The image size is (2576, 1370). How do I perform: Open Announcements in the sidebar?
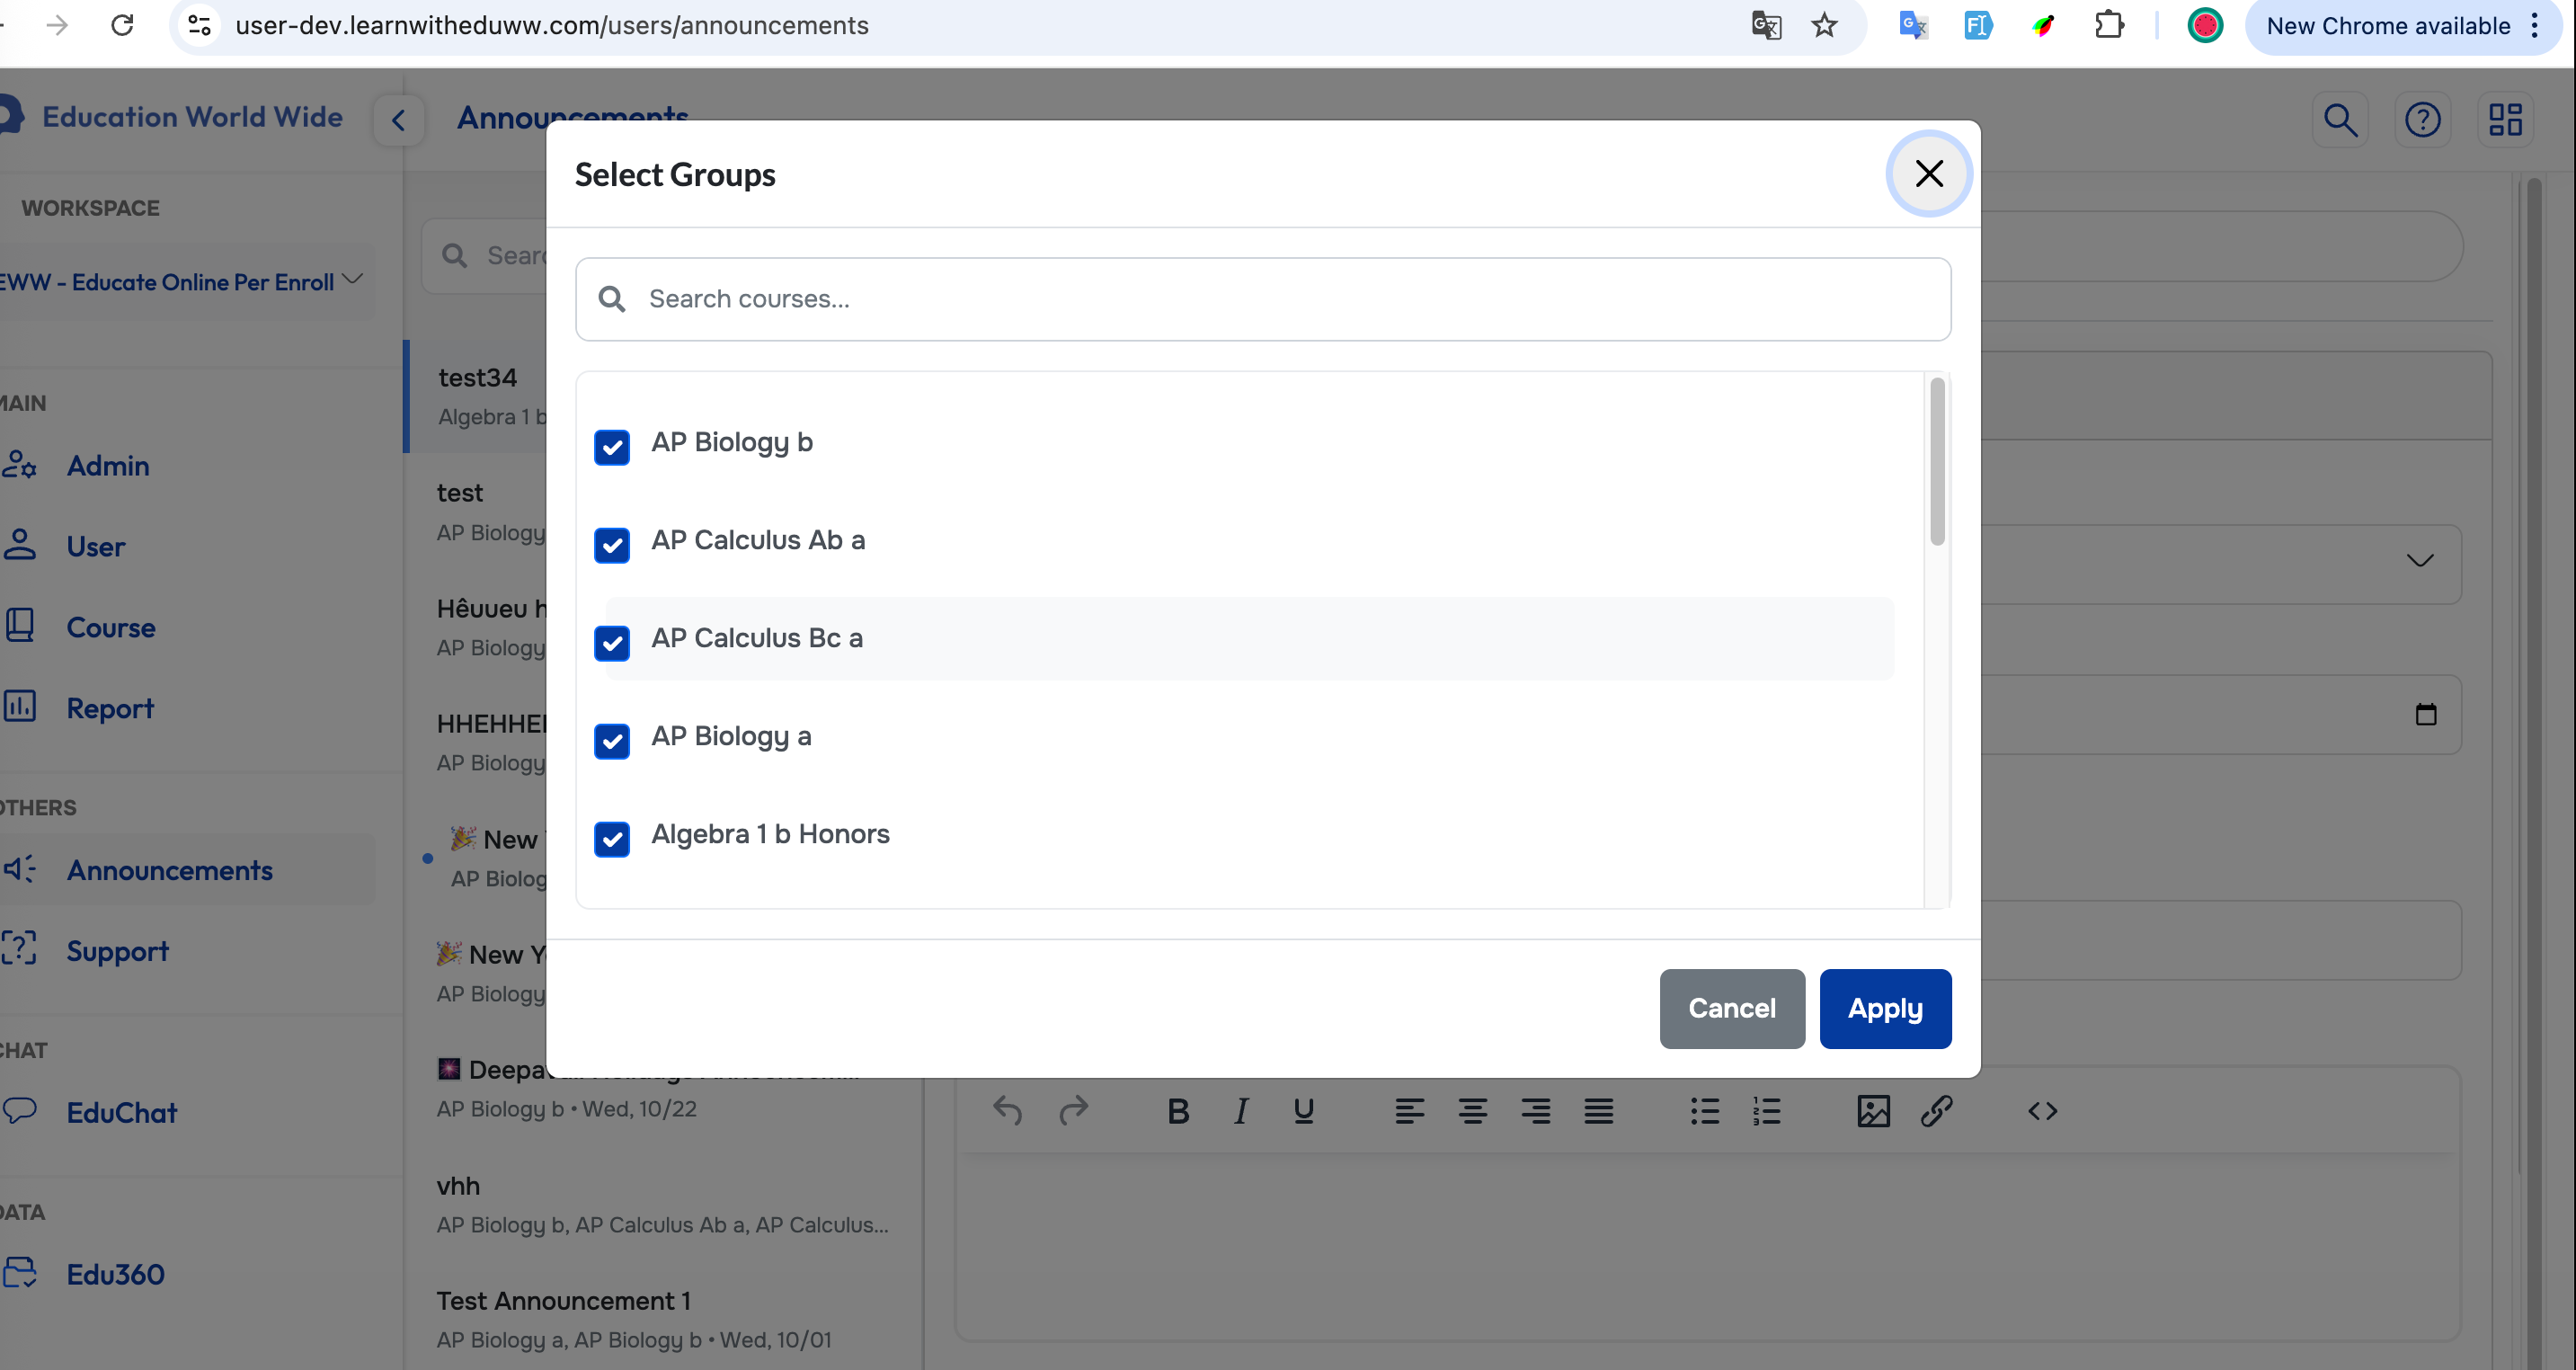(169, 870)
